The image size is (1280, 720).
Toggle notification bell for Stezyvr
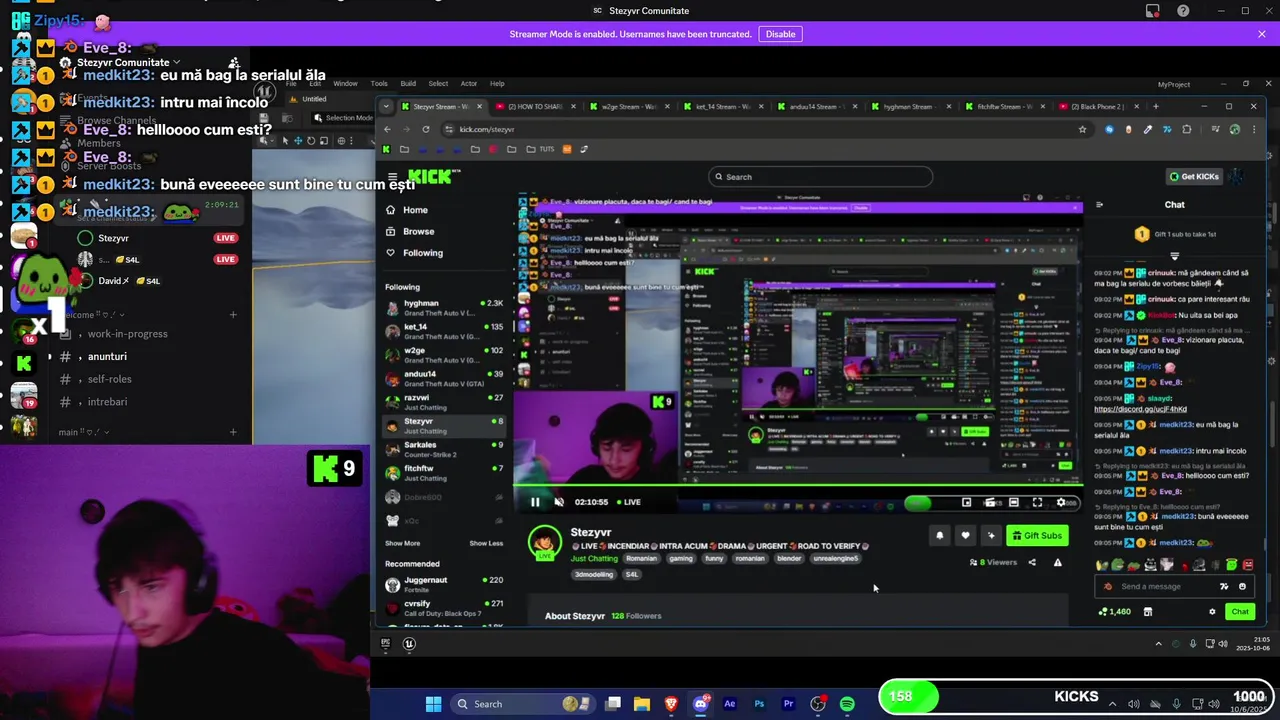click(939, 536)
